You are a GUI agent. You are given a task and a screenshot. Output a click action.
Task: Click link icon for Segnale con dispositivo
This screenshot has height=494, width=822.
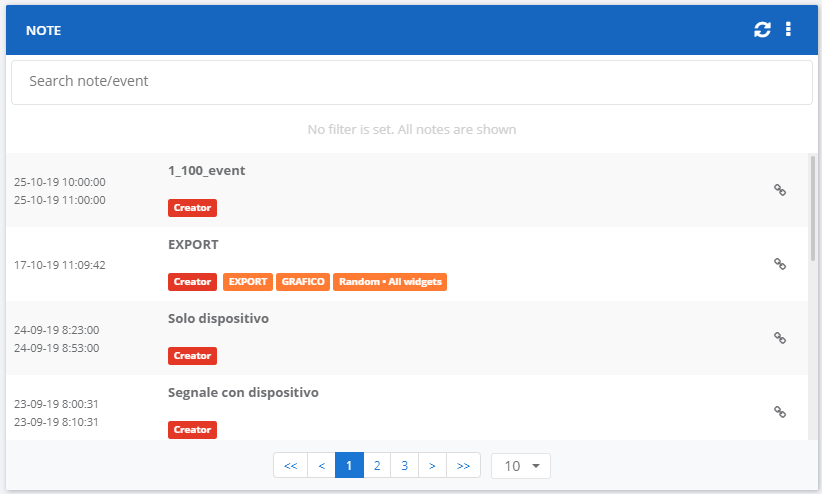780,412
